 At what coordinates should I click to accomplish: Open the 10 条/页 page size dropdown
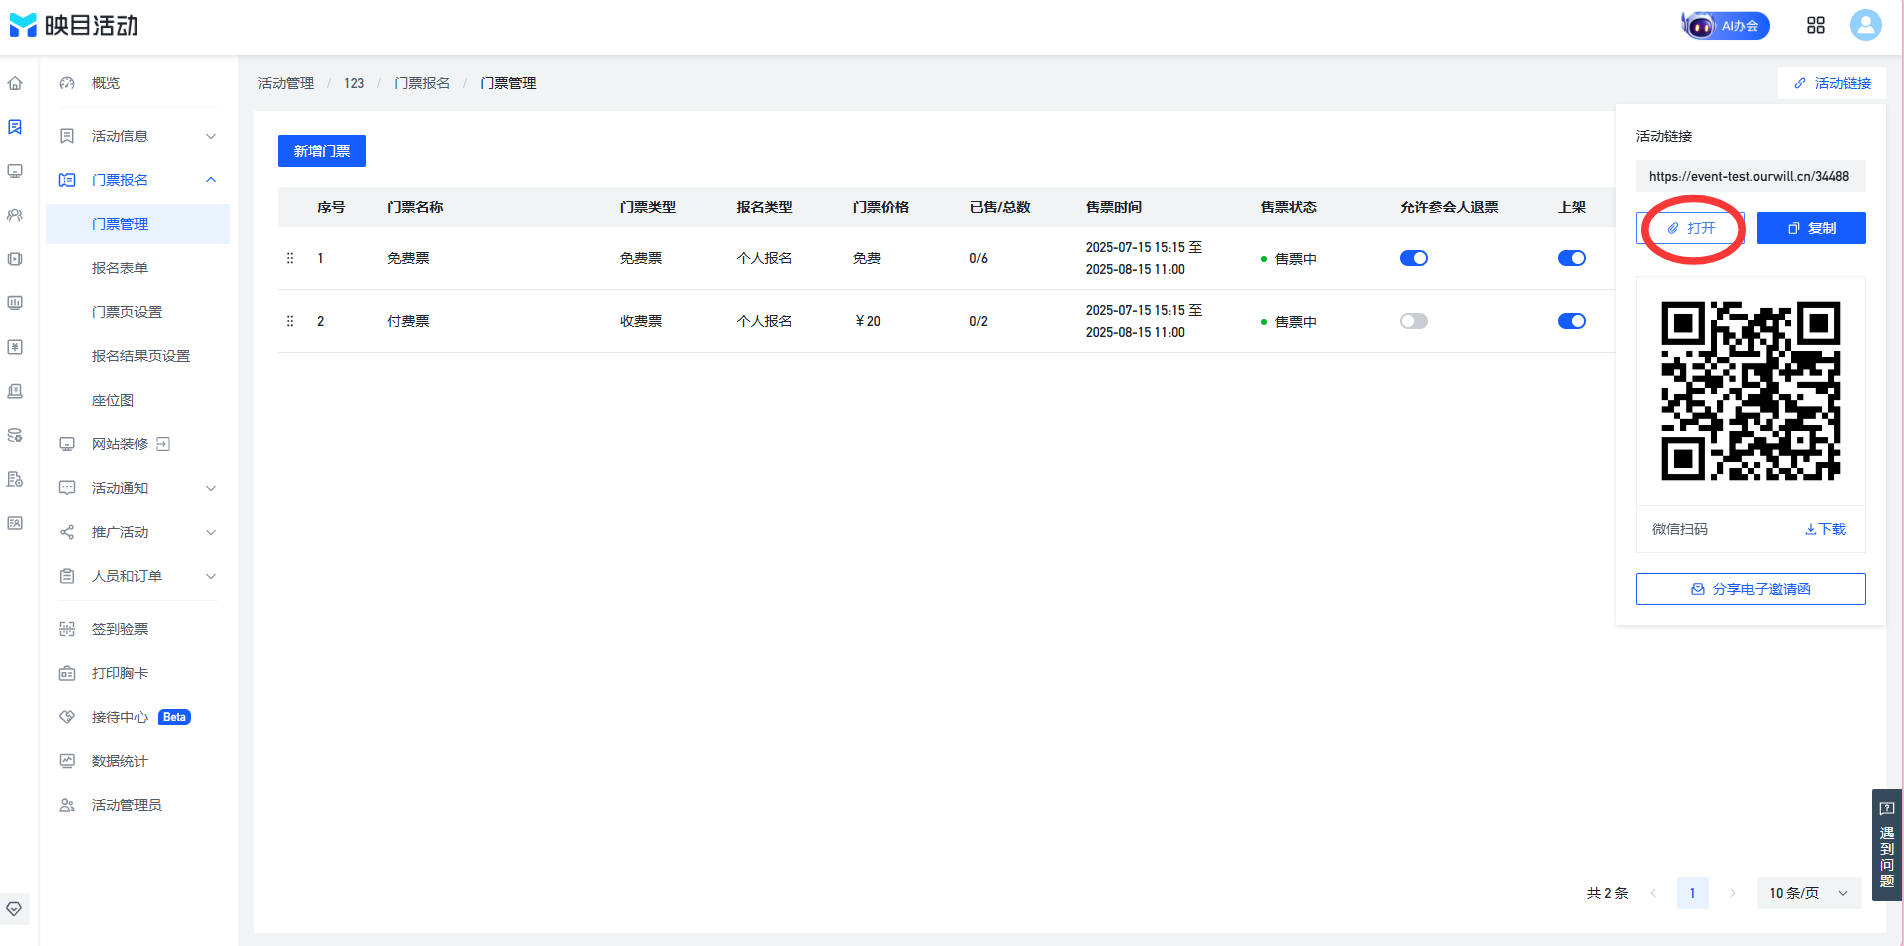[1808, 893]
